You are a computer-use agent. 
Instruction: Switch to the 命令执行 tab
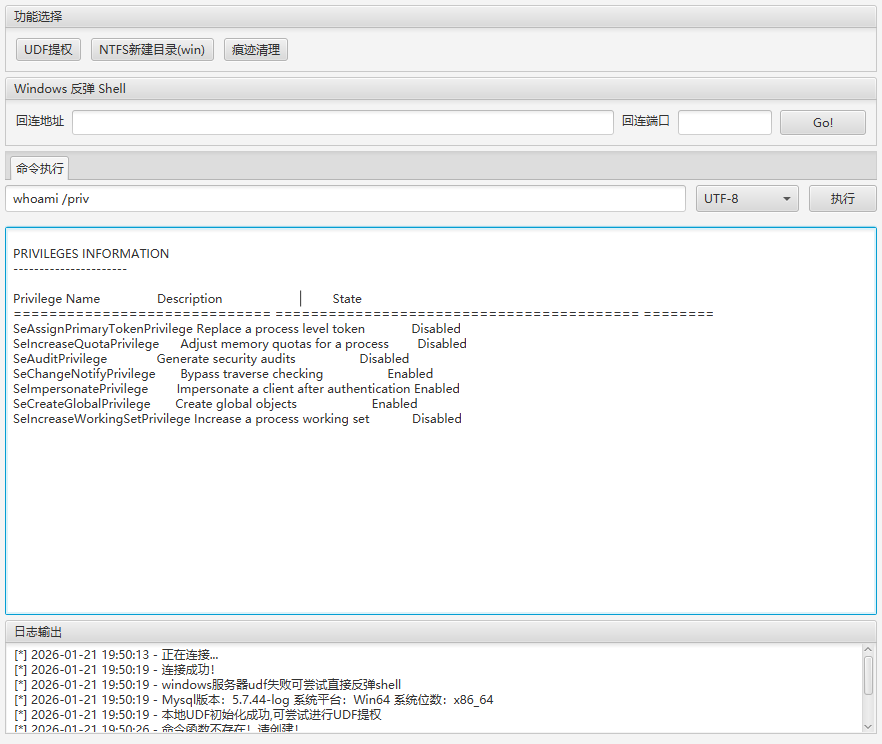40,168
